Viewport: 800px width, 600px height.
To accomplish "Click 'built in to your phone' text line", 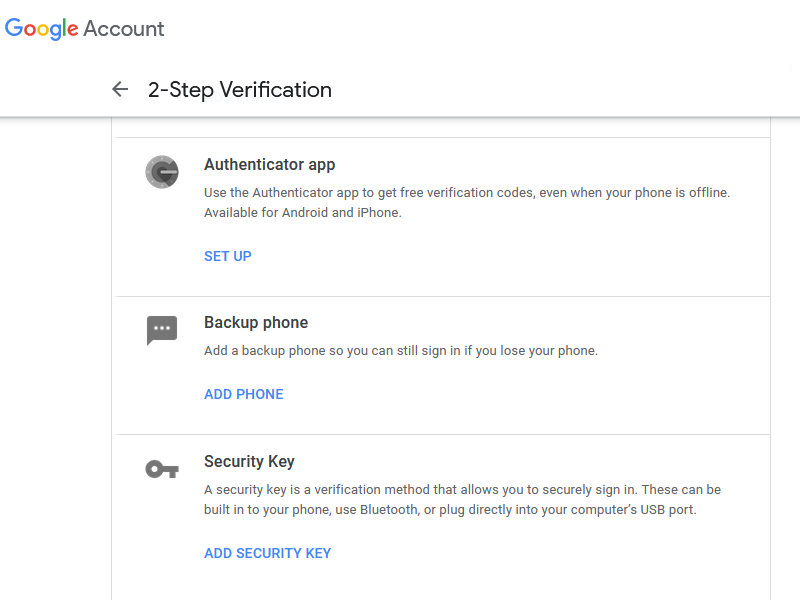I will click(449, 509).
